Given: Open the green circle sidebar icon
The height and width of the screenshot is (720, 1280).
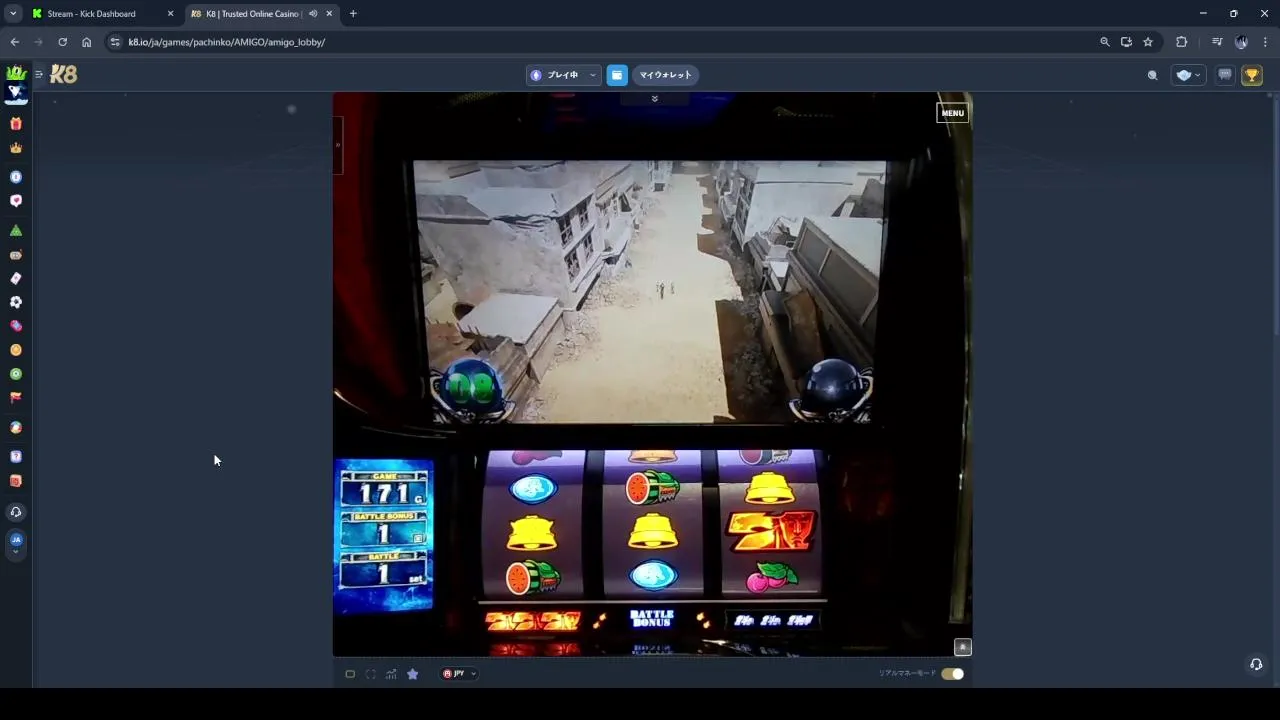Looking at the screenshot, I should coord(15,374).
